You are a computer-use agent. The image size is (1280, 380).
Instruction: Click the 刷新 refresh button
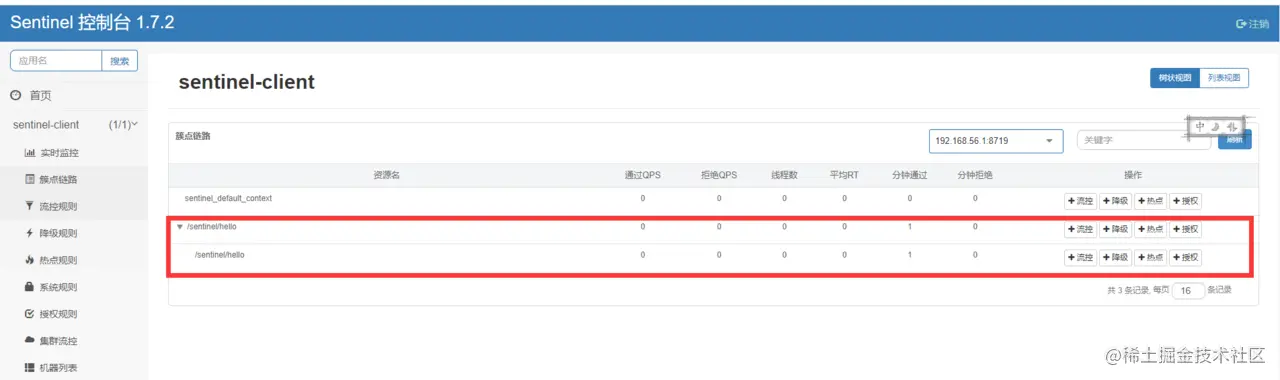pyautogui.click(x=1235, y=139)
